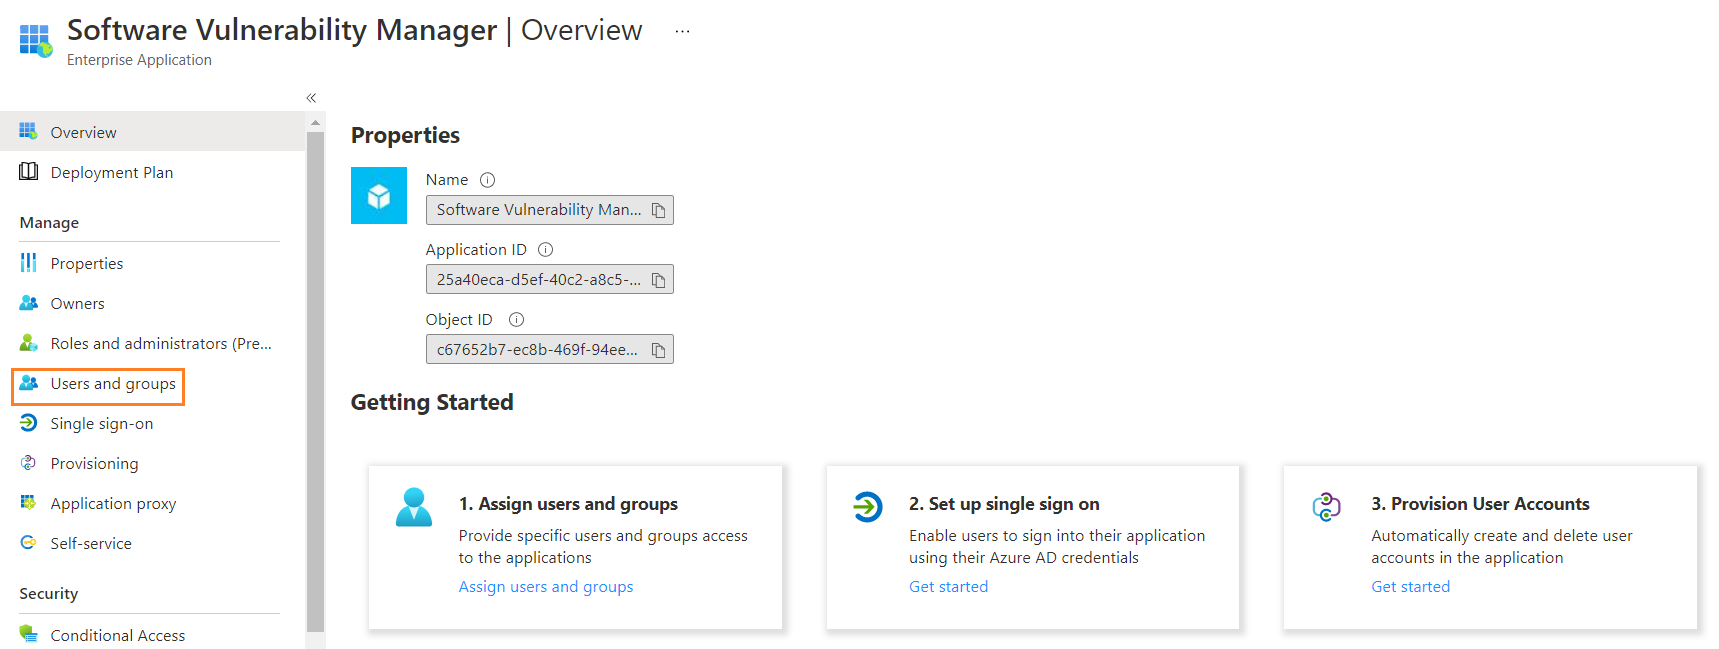Open the Provisioning menu item
The width and height of the screenshot is (1719, 649).
tap(94, 464)
